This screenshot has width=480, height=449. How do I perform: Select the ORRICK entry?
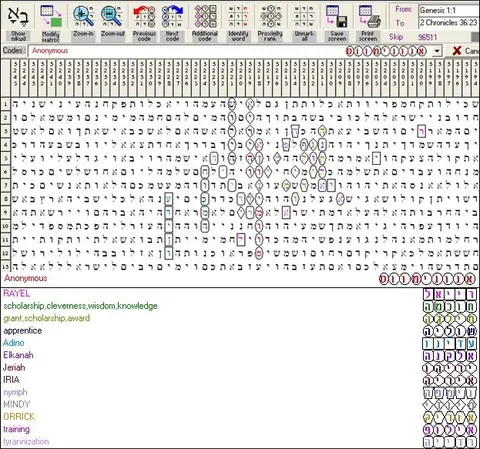point(19,417)
